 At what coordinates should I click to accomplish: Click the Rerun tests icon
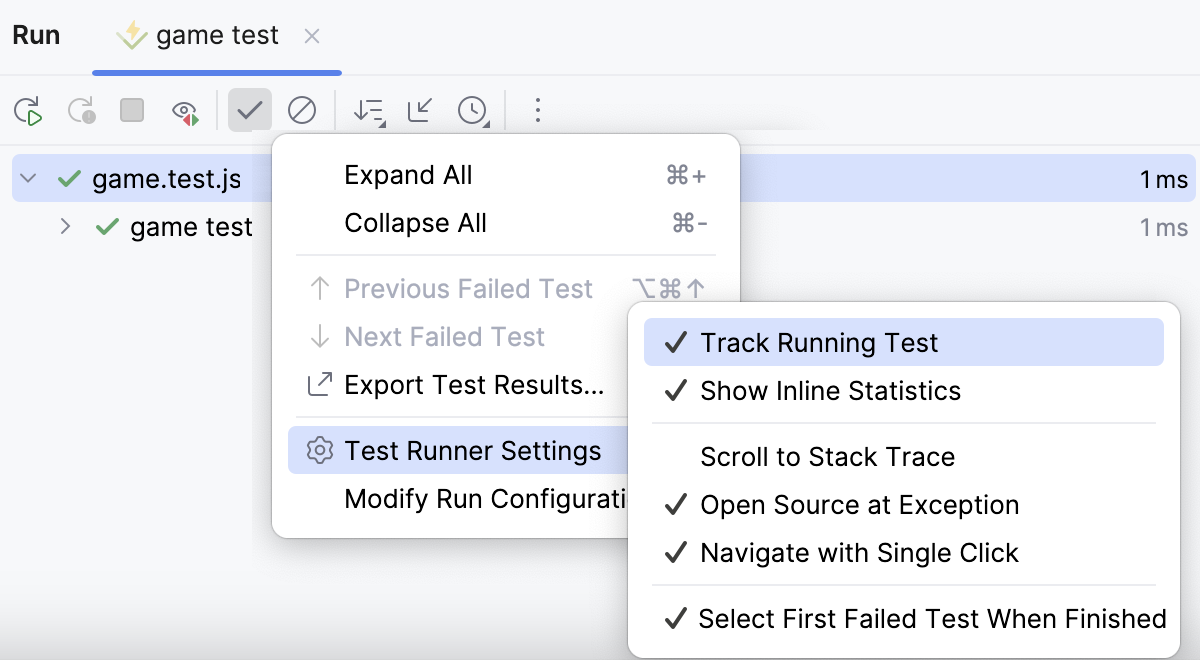(28, 110)
